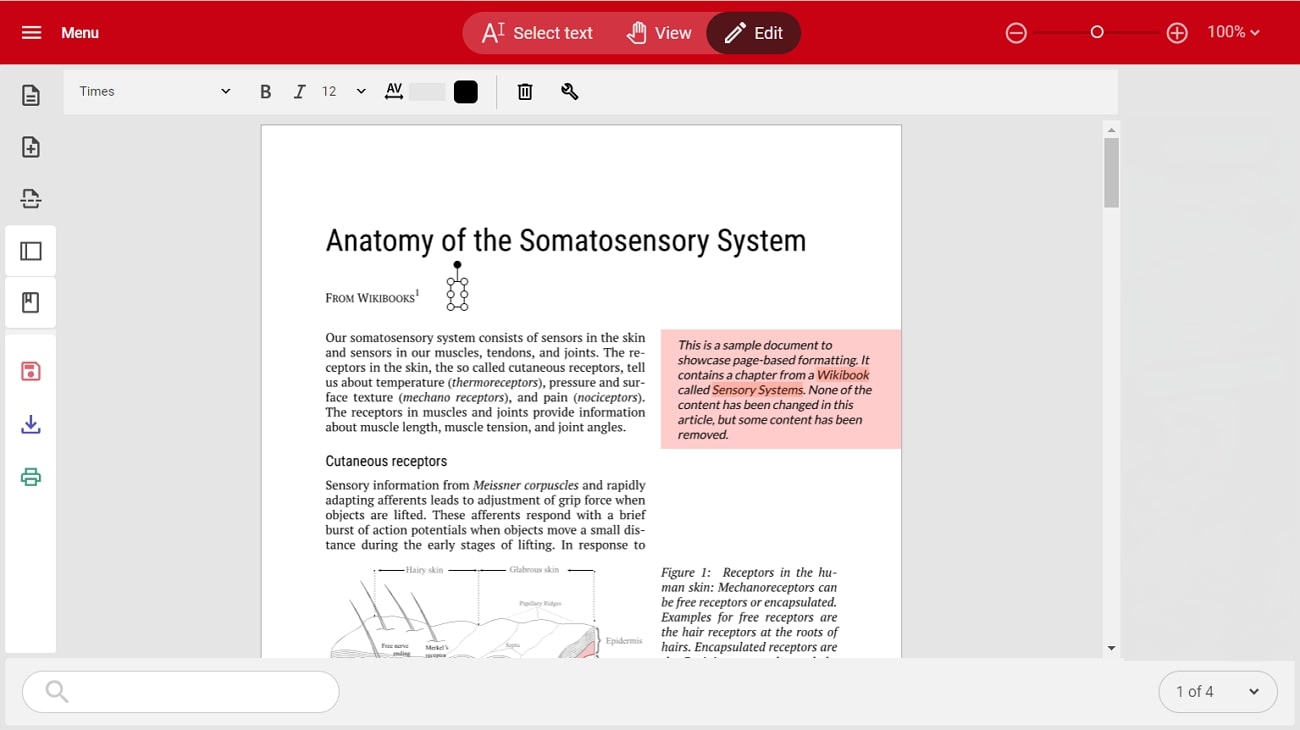
Task: Click the Menu label
Action: pos(80,33)
